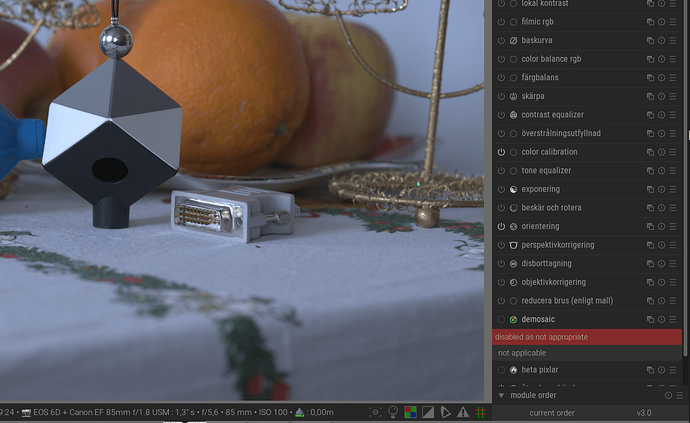
Task: Toggle guides grid overlay icon
Action: (478, 411)
